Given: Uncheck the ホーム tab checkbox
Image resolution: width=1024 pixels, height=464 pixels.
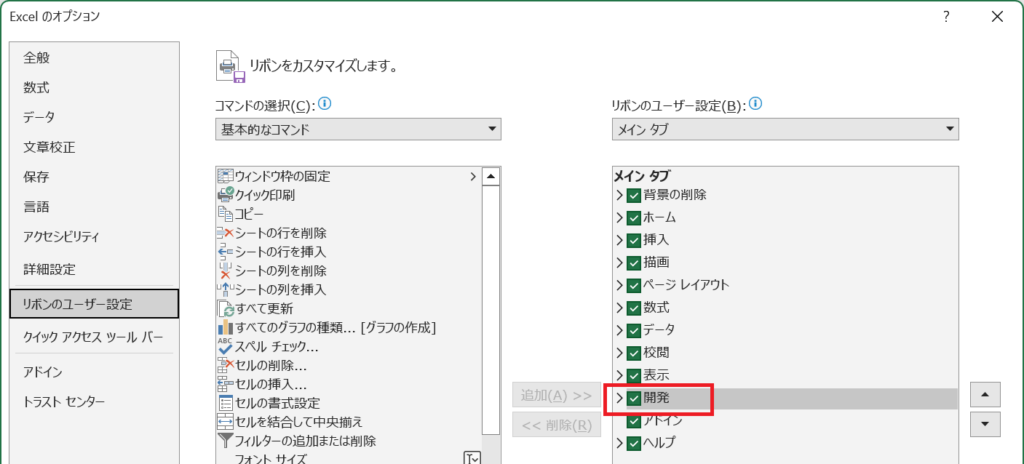Looking at the screenshot, I should tap(633, 218).
